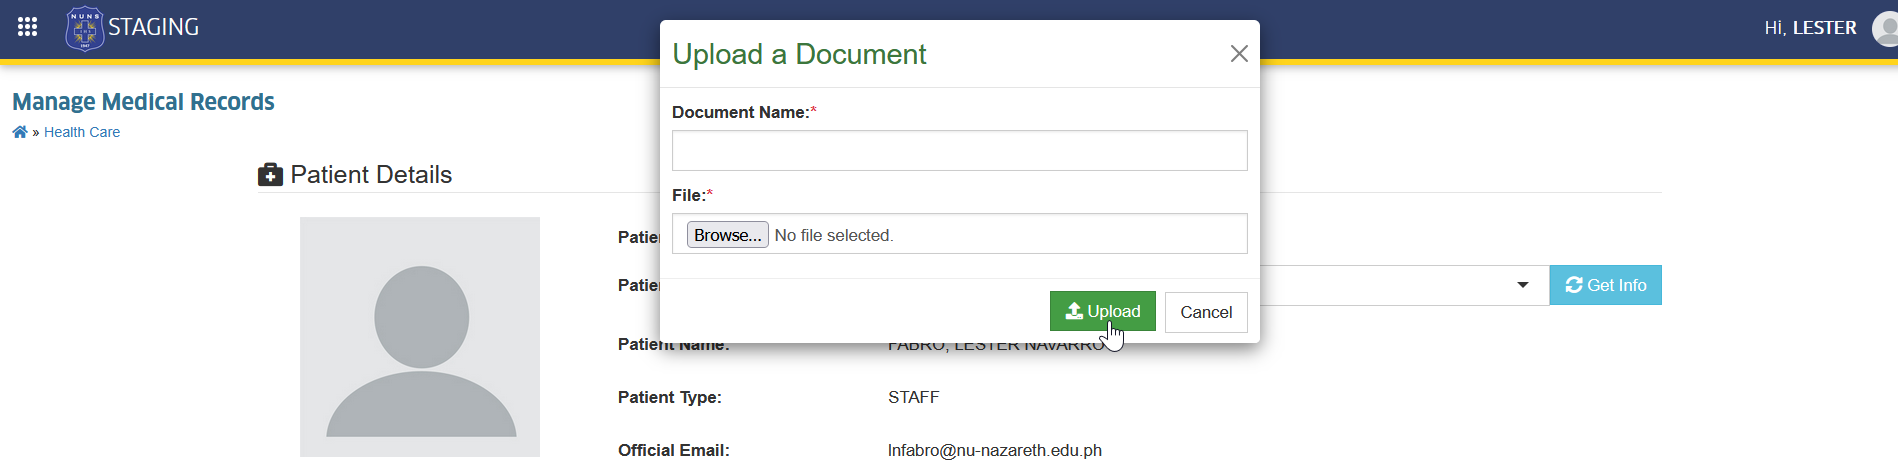1898x465 pixels.
Task: Click the Upload a Document title
Action: tap(799, 54)
